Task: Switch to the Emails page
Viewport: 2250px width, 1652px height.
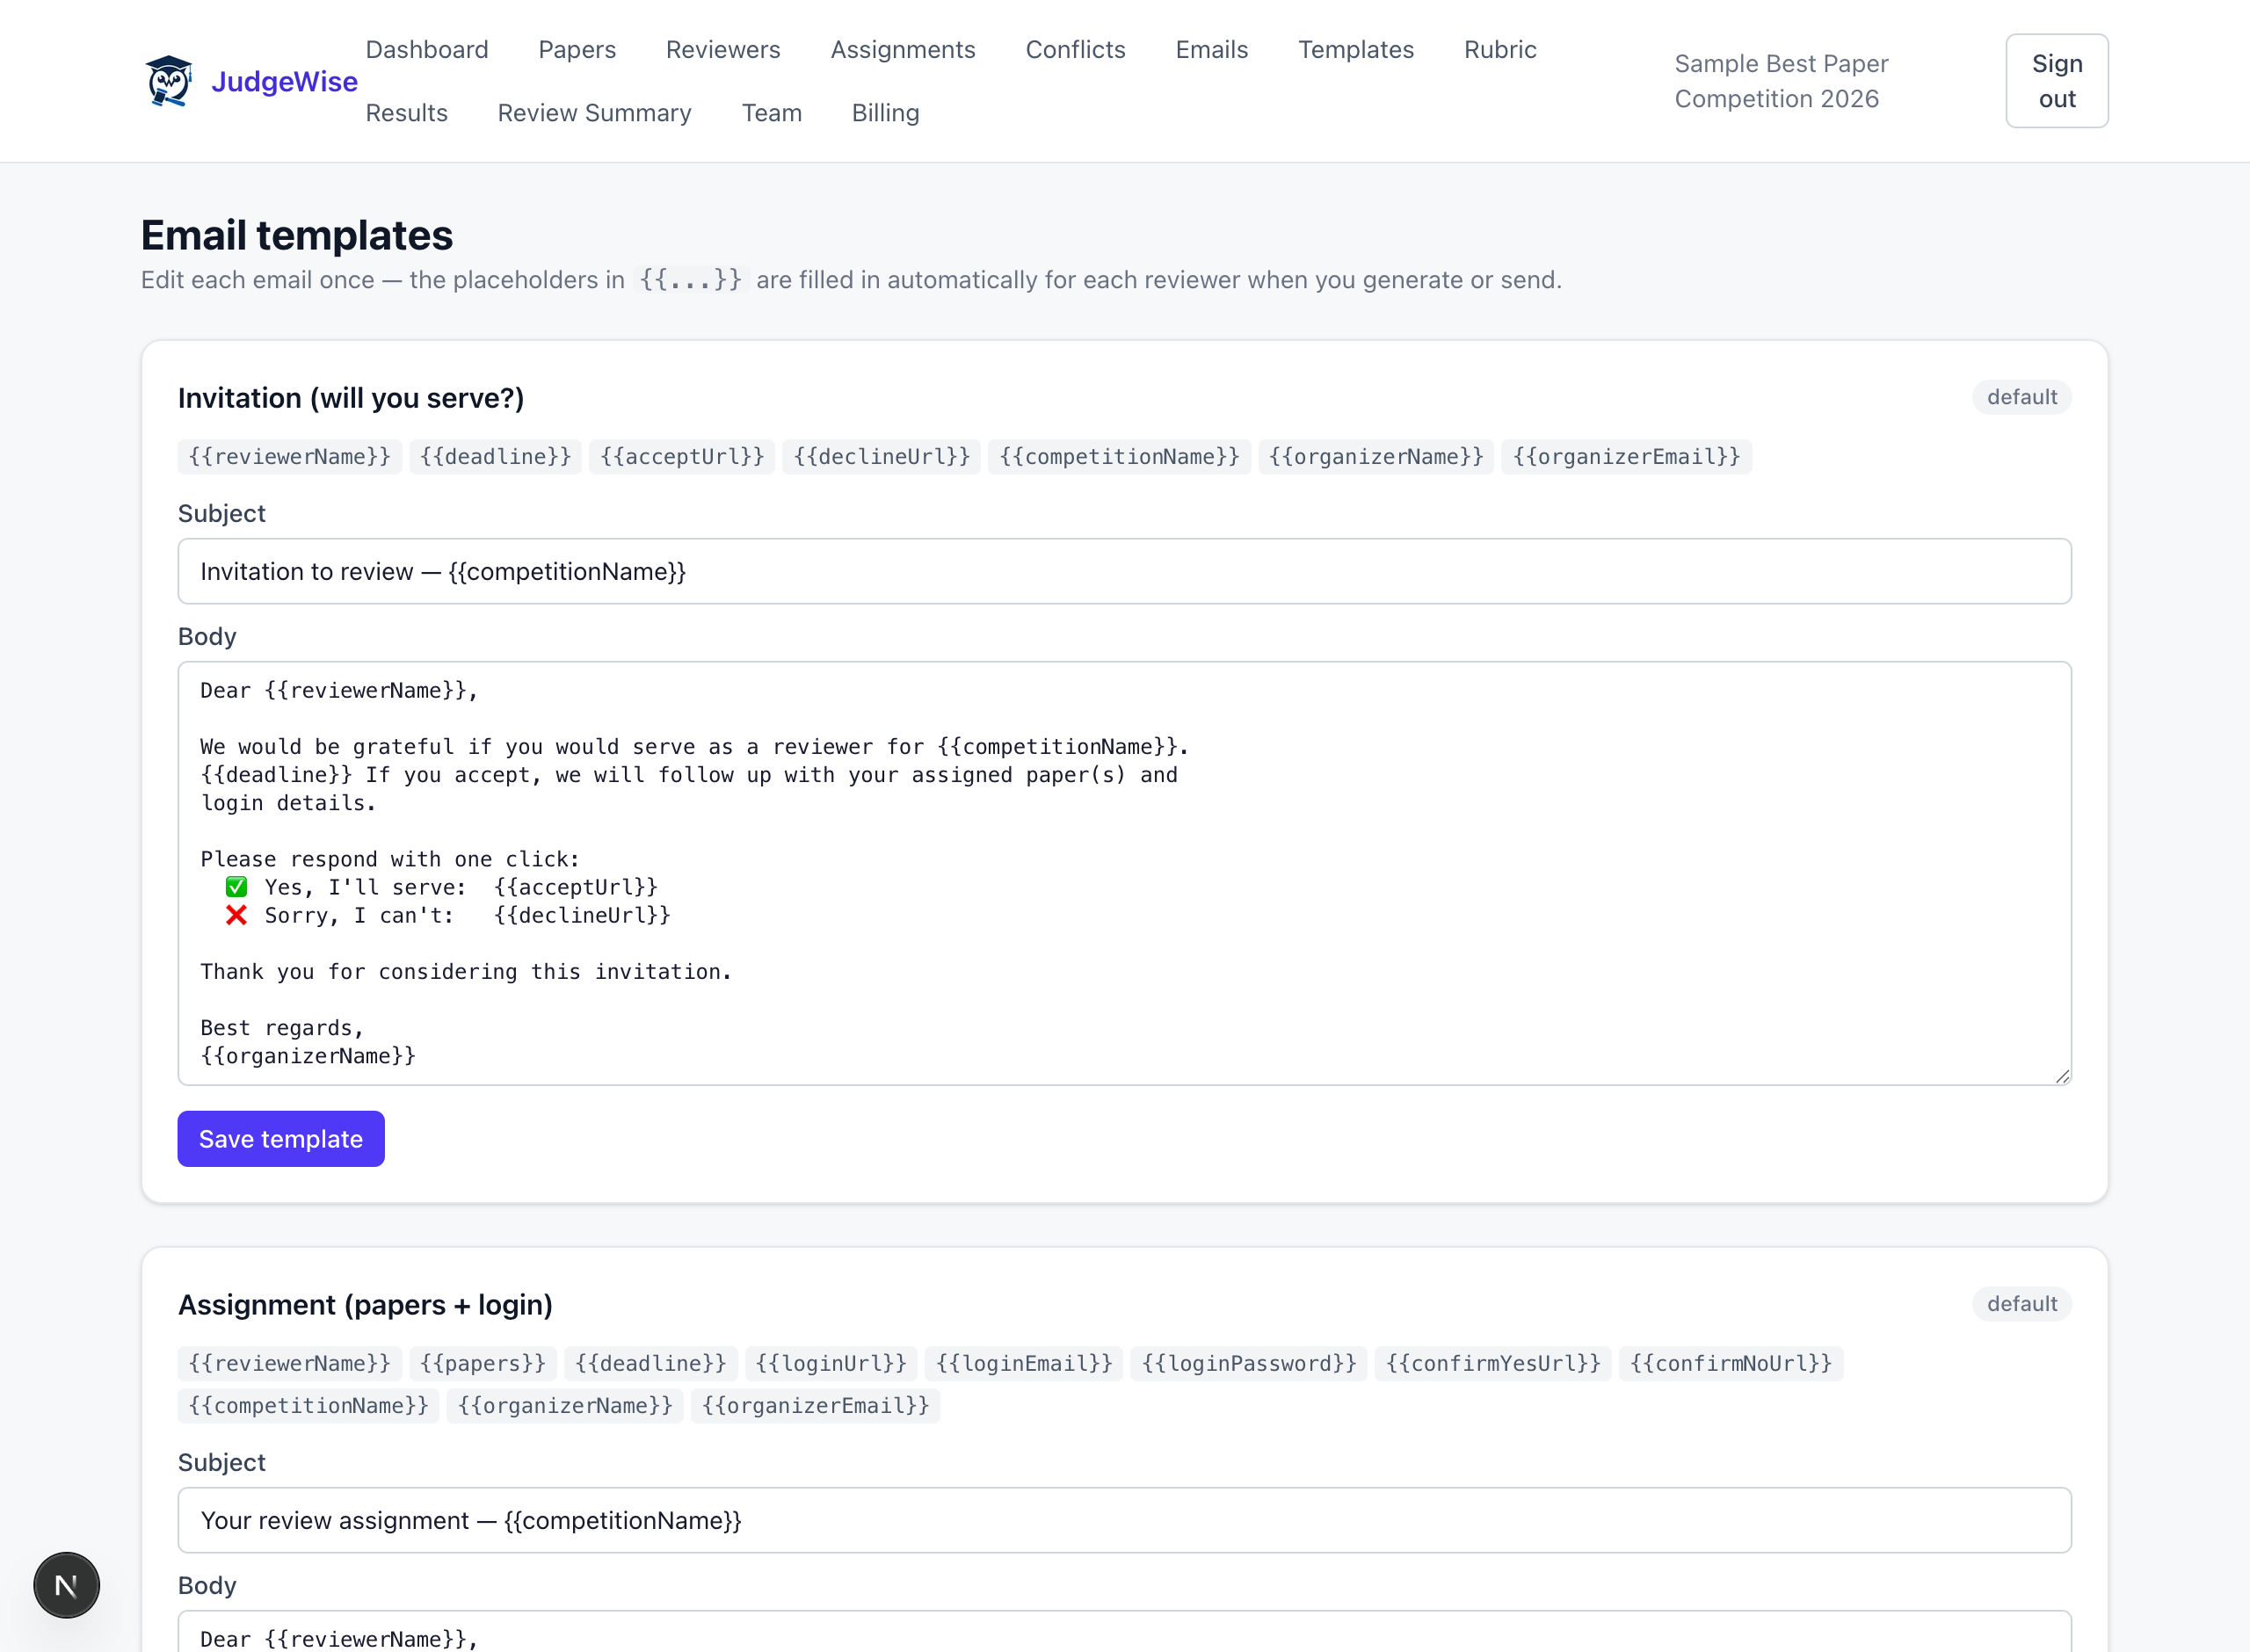Action: pyautogui.click(x=1211, y=49)
